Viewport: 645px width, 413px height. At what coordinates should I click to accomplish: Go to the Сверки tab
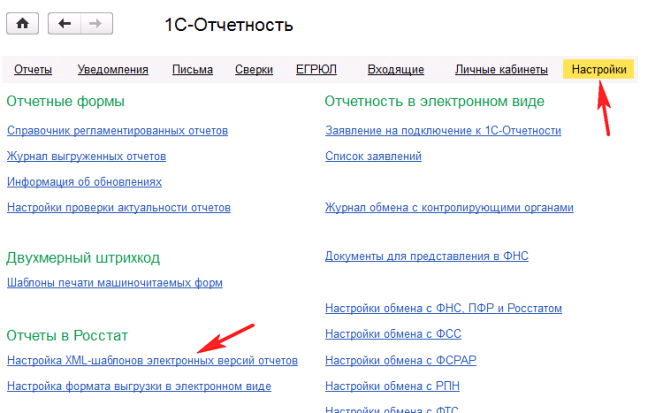click(254, 70)
